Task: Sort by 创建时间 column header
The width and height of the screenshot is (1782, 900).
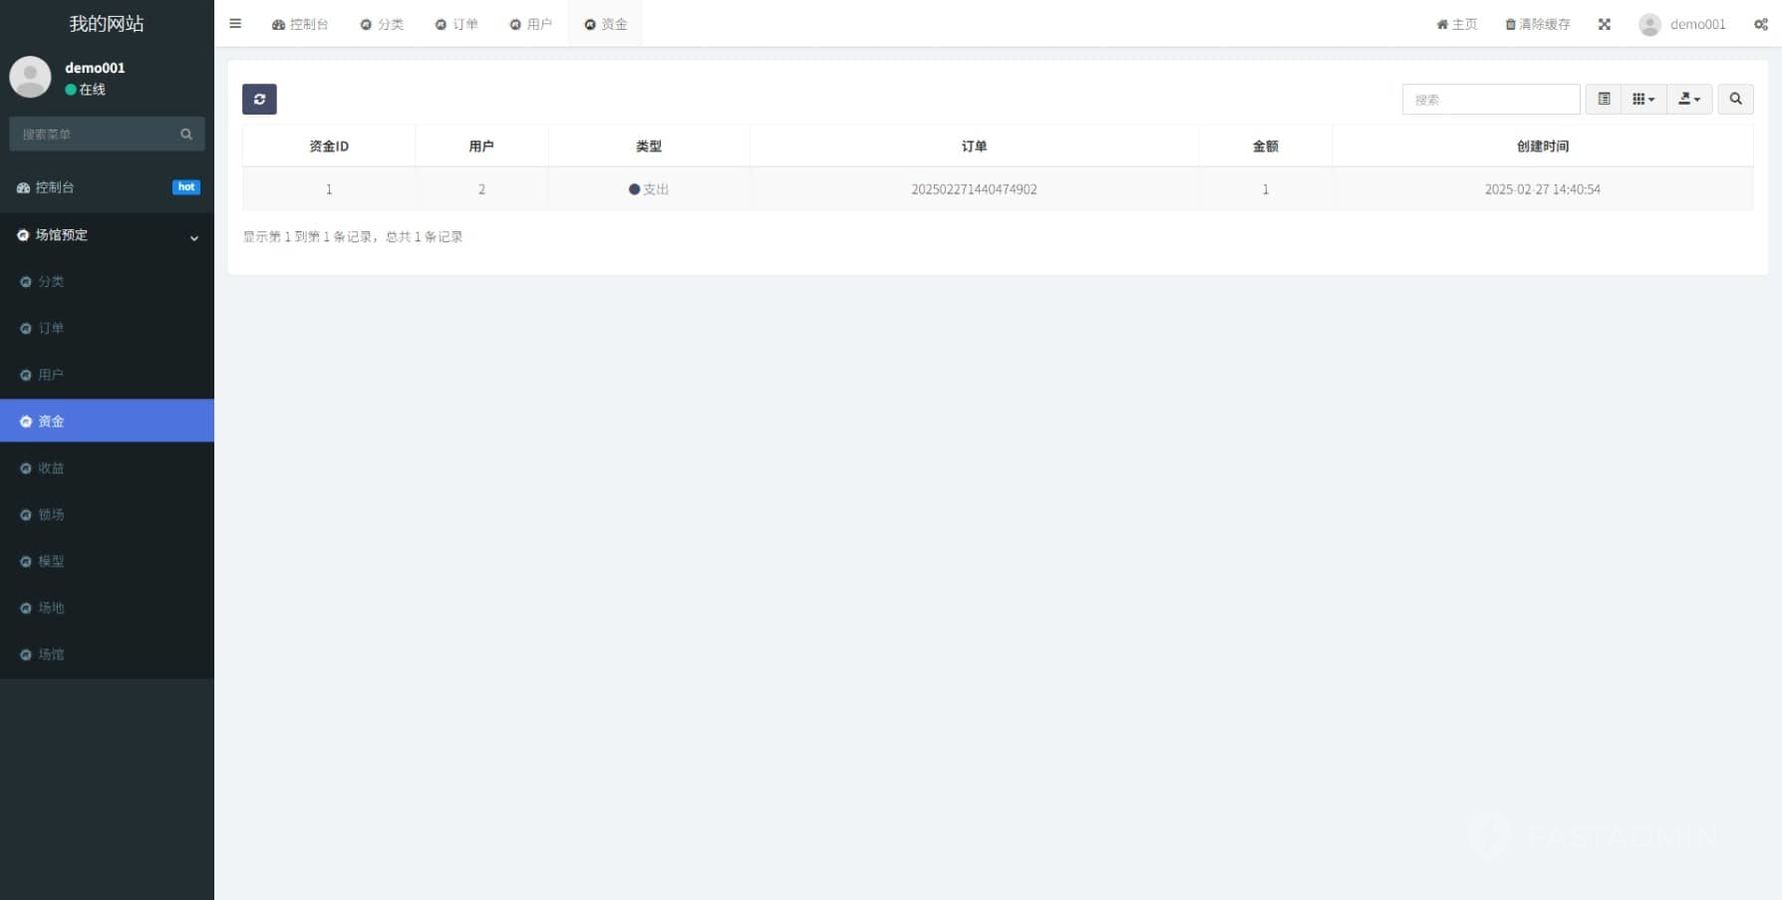Action: tap(1542, 146)
